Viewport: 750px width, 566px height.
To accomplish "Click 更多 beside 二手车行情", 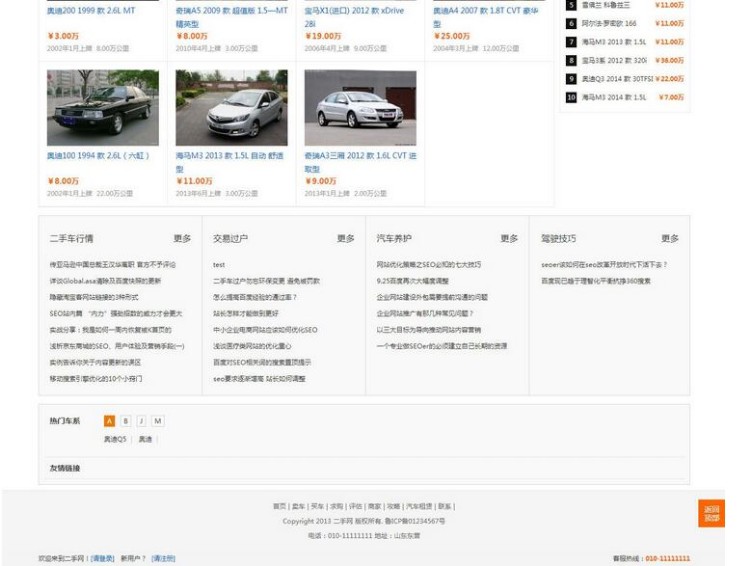I will pyautogui.click(x=182, y=238).
